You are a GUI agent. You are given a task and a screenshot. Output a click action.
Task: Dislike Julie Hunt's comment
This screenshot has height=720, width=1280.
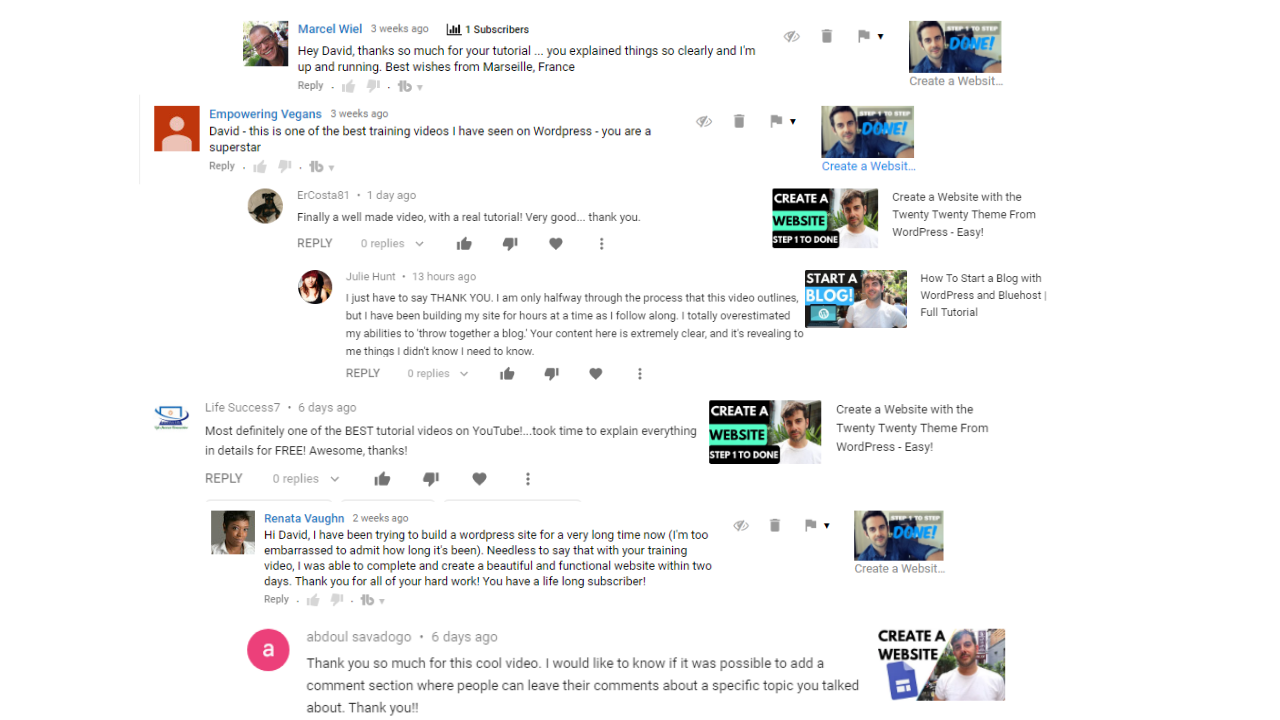pos(552,374)
